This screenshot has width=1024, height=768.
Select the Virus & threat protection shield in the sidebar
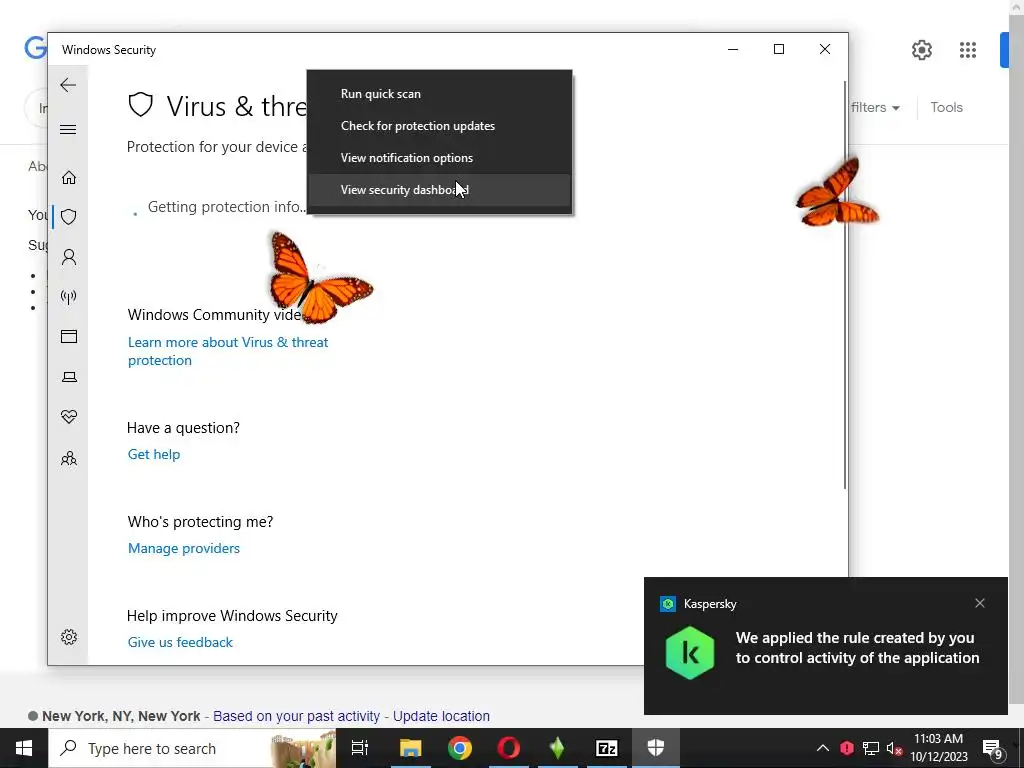point(69,217)
